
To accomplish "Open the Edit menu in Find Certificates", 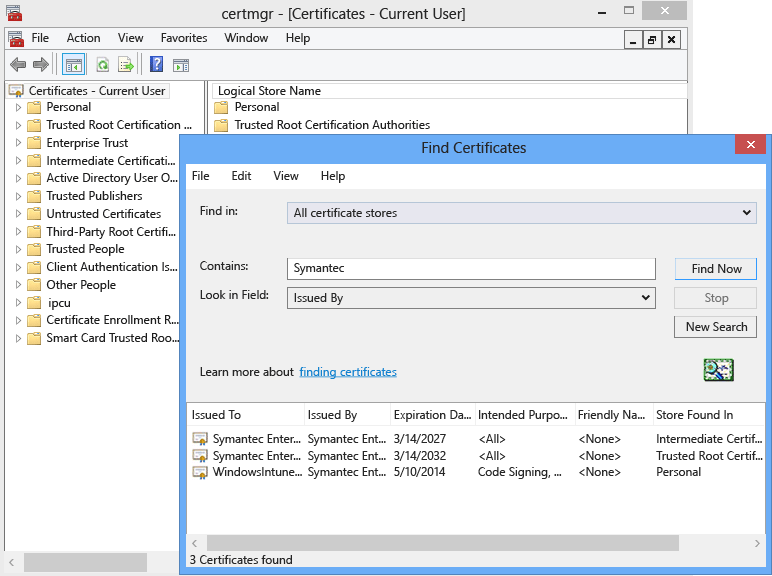I will click(x=241, y=176).
